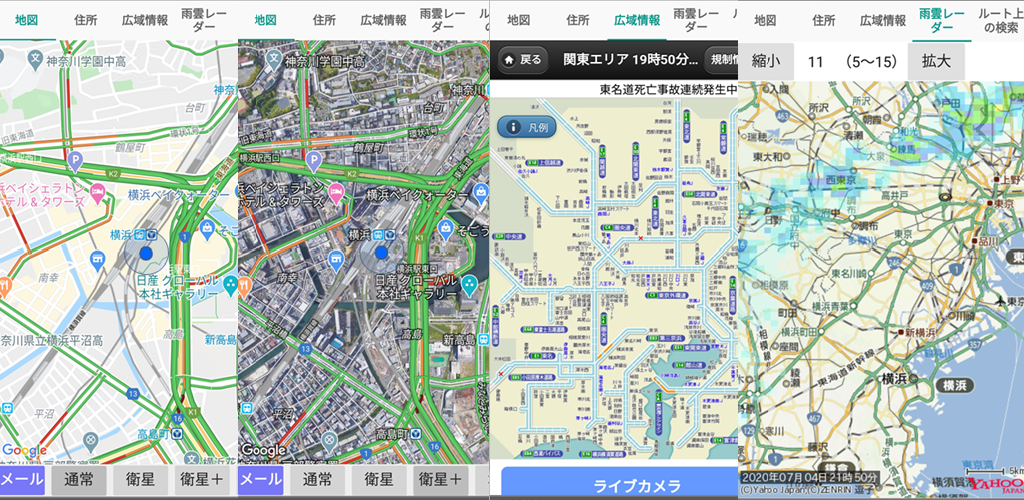The image size is (1024, 500).
Task: Open the 広域情報 tab on the standard map screen
Action: tap(145, 20)
